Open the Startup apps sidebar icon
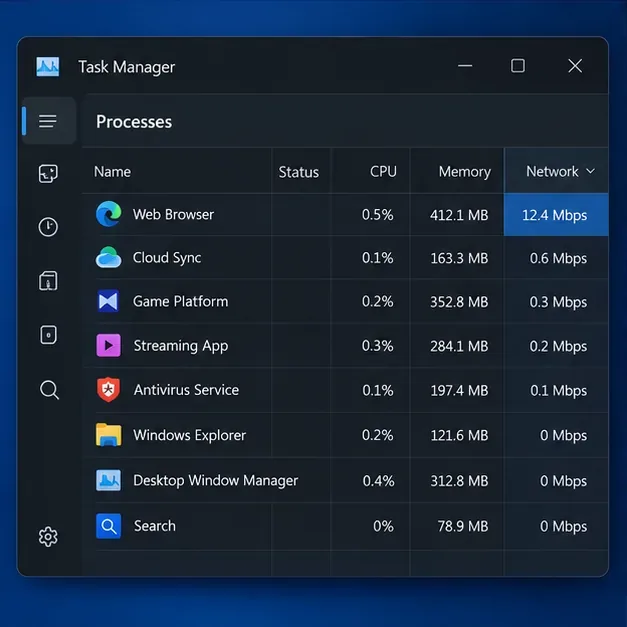 (x=48, y=281)
